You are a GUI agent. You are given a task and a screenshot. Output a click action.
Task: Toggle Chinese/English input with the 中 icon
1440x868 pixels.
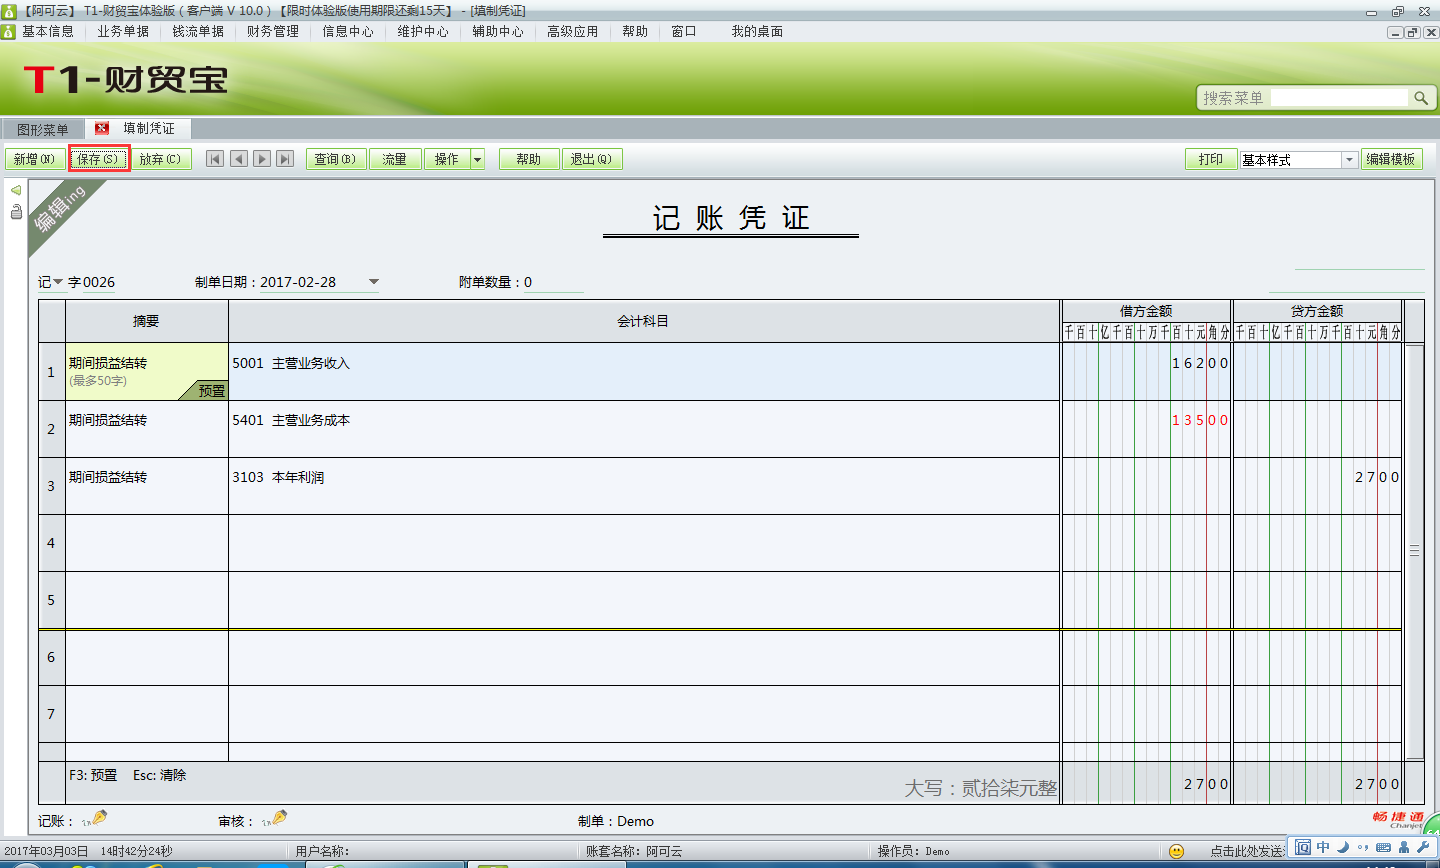1322,846
